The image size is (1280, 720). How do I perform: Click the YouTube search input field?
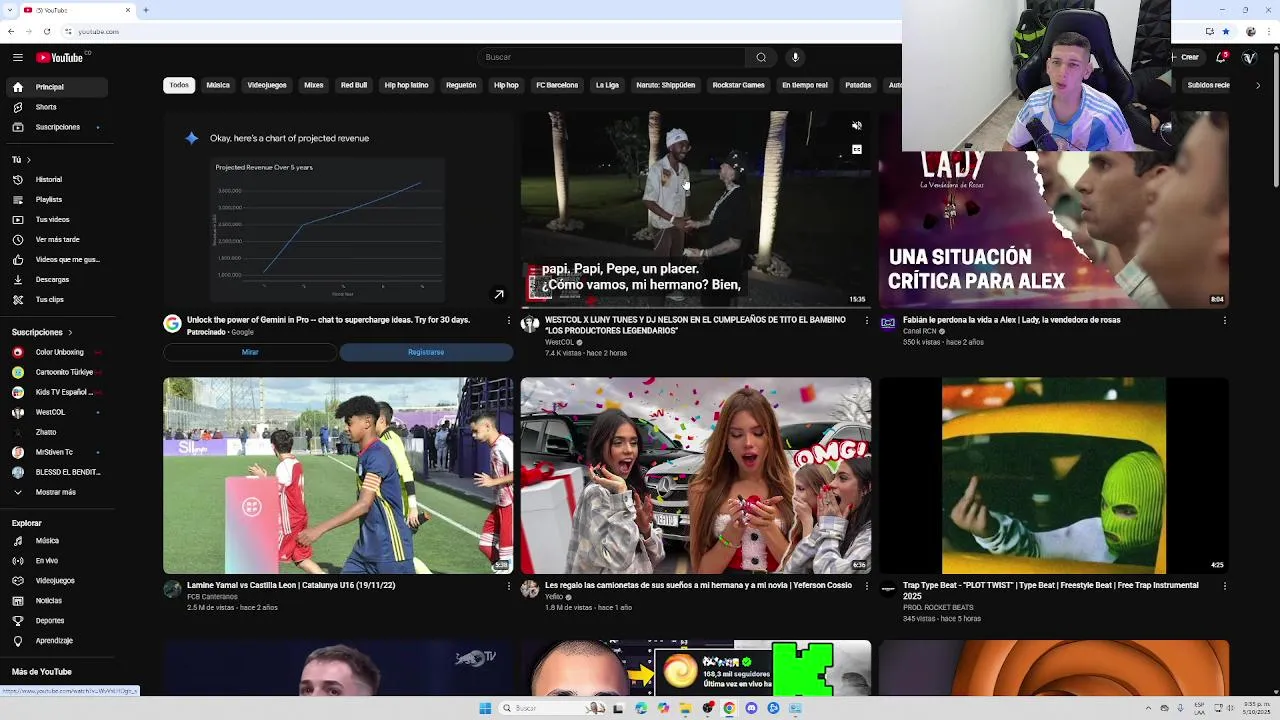612,57
